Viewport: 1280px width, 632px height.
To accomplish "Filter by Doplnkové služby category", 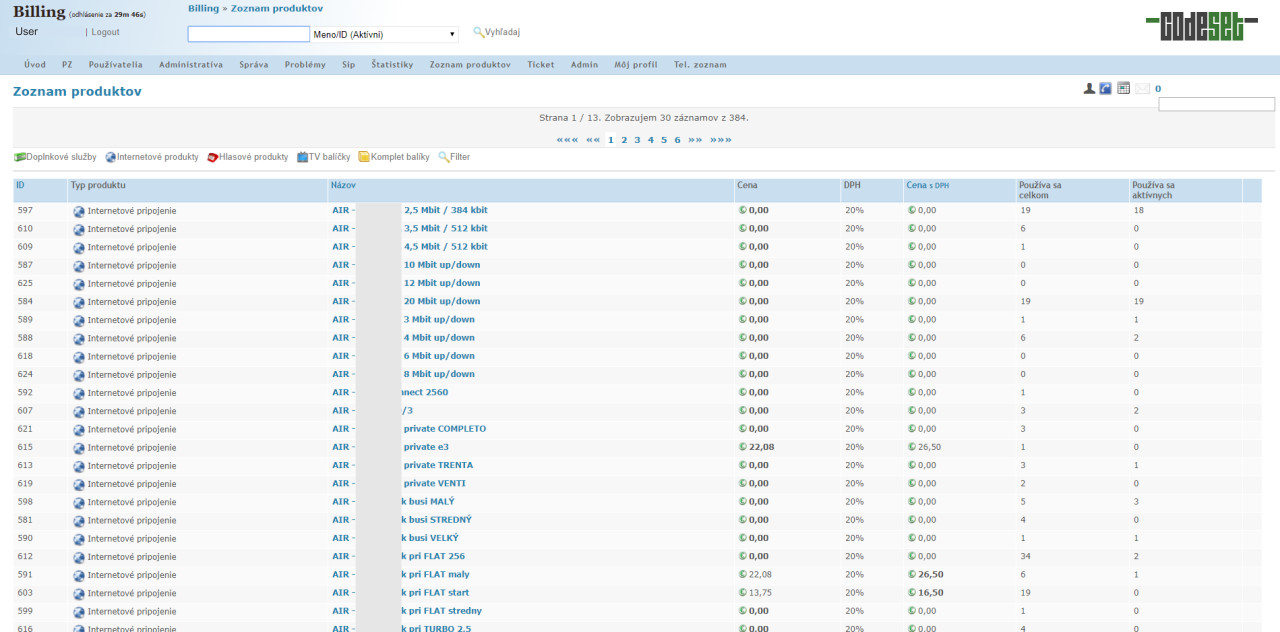I will (55, 157).
